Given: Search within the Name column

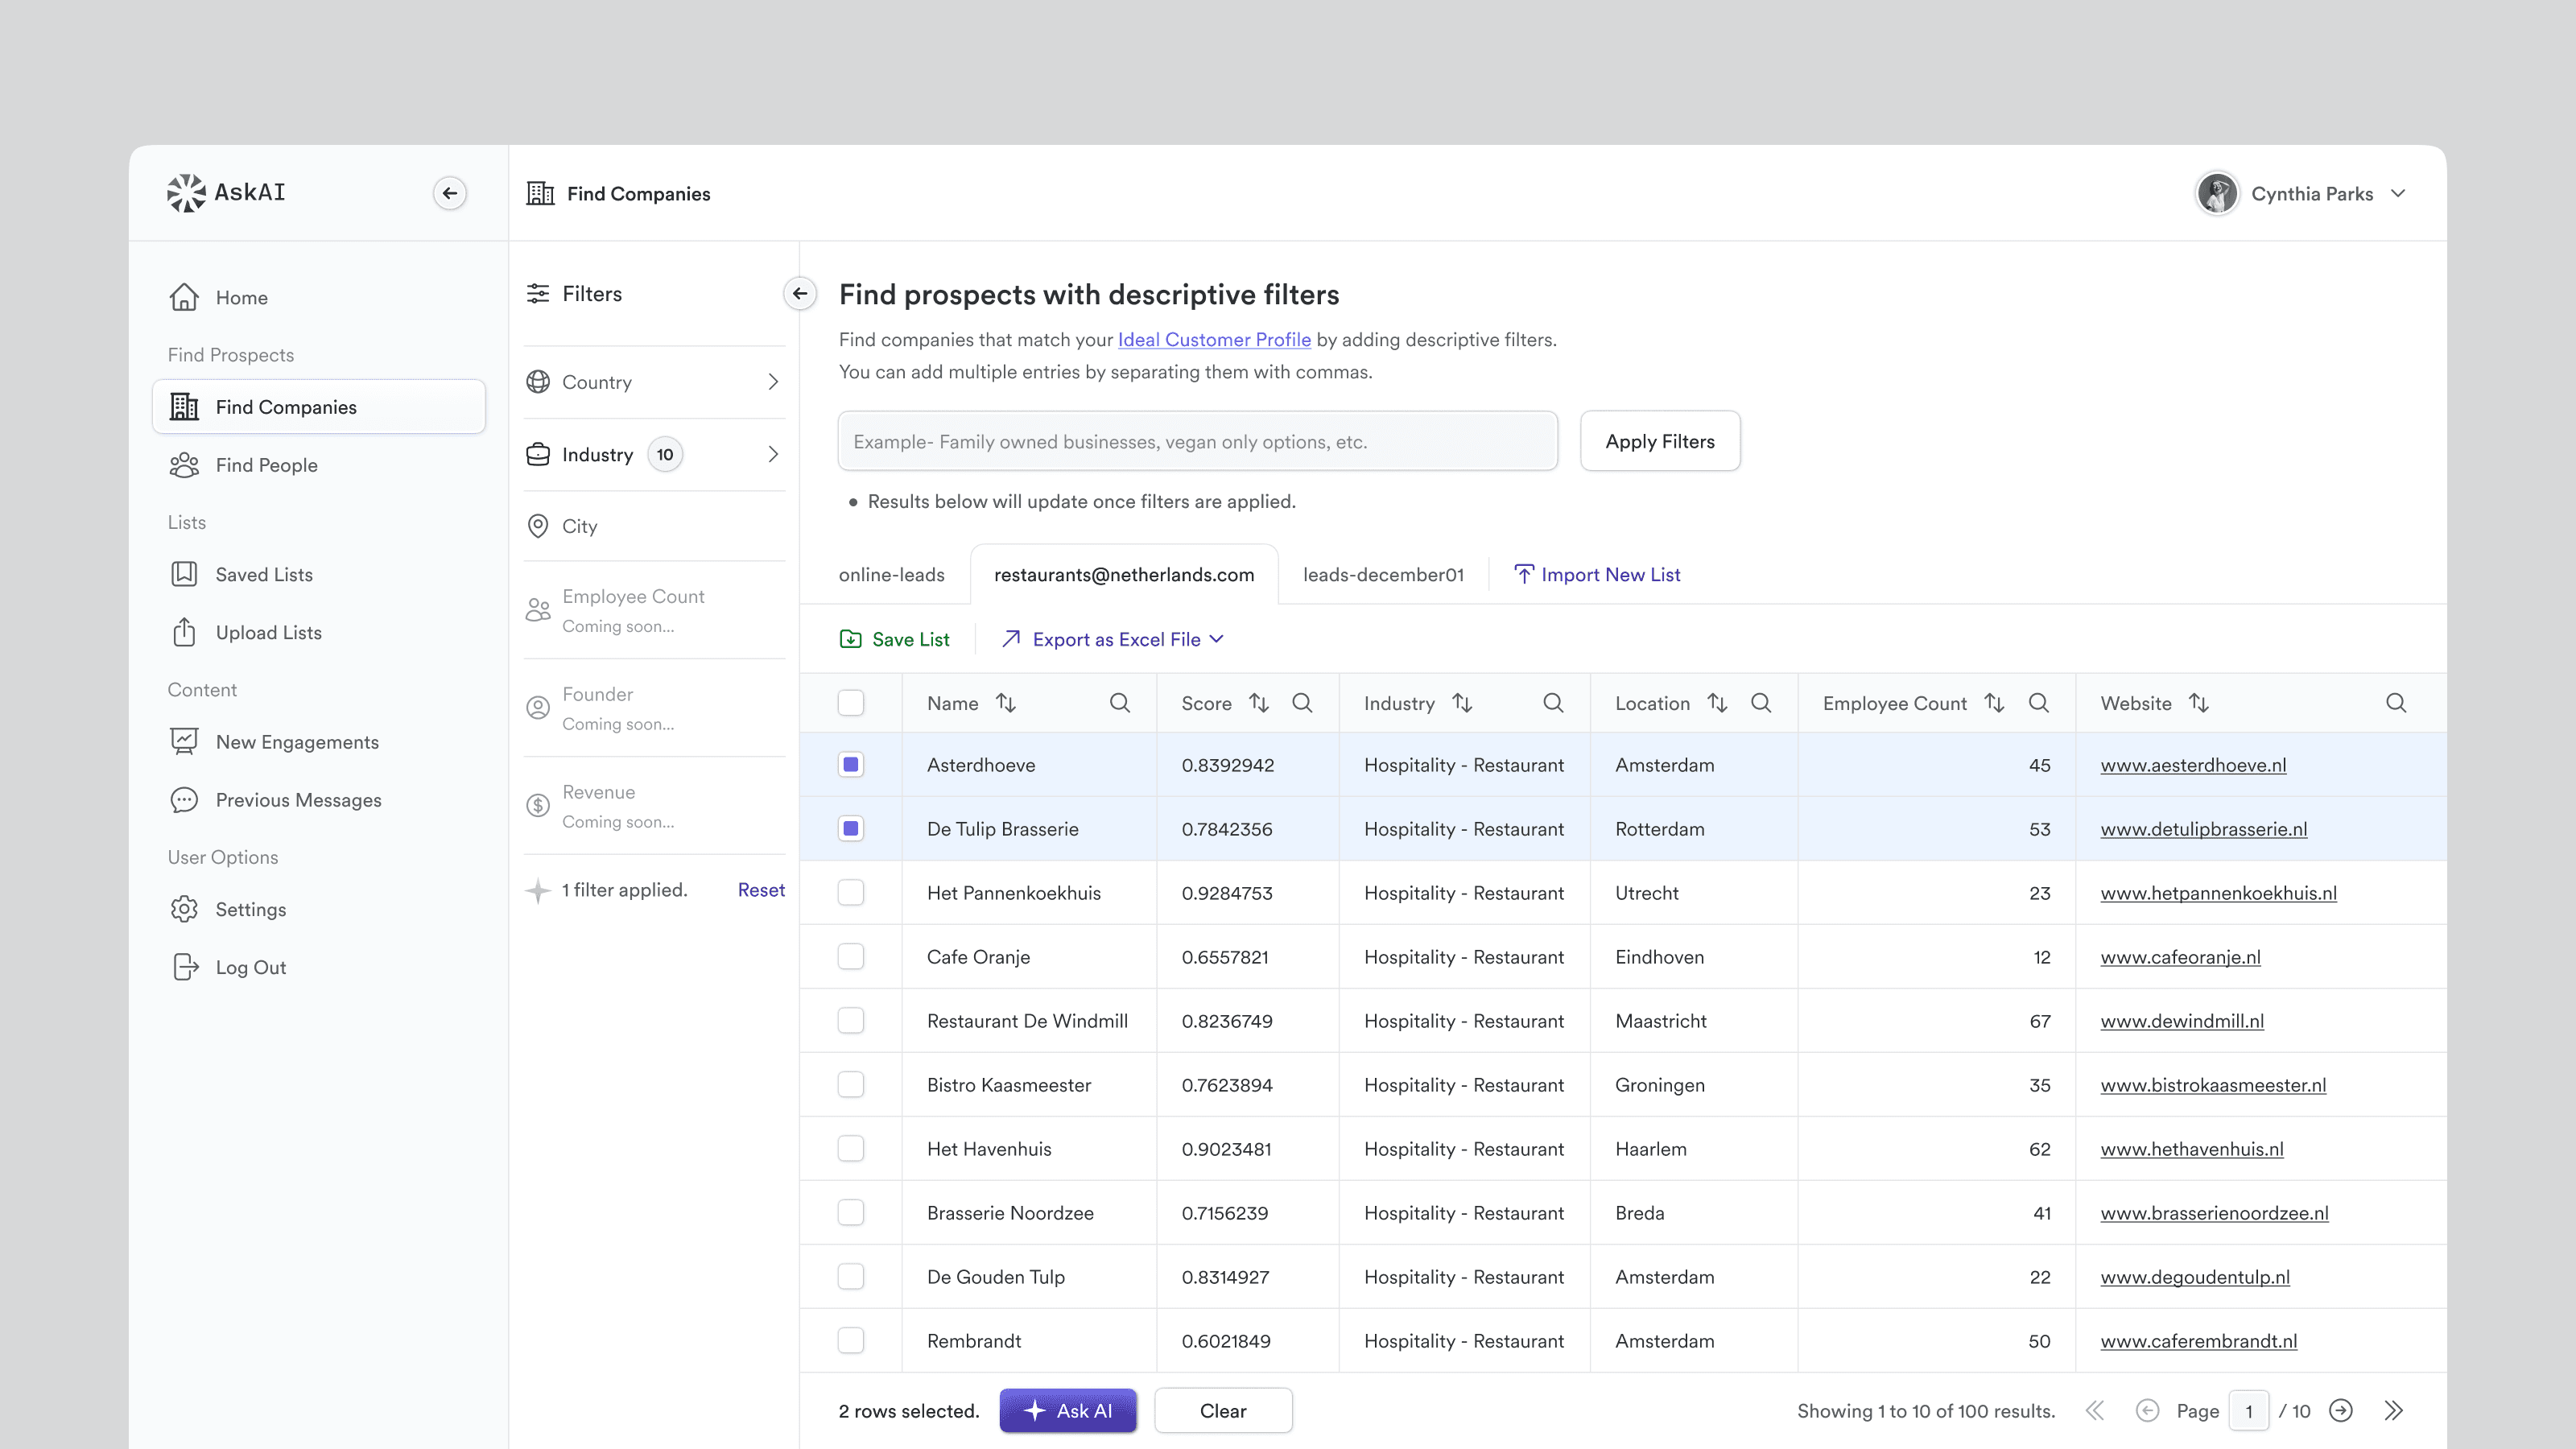Looking at the screenshot, I should [x=1120, y=703].
